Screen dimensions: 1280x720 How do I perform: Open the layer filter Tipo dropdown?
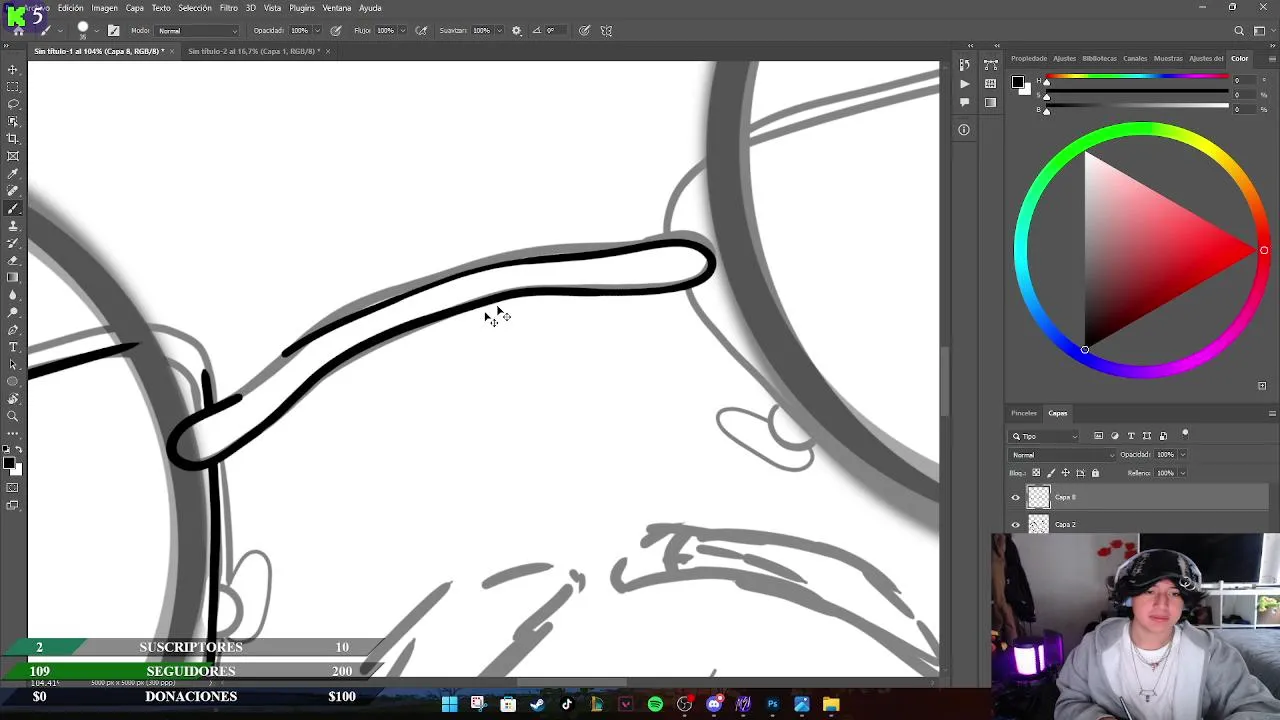pyautogui.click(x=1045, y=436)
